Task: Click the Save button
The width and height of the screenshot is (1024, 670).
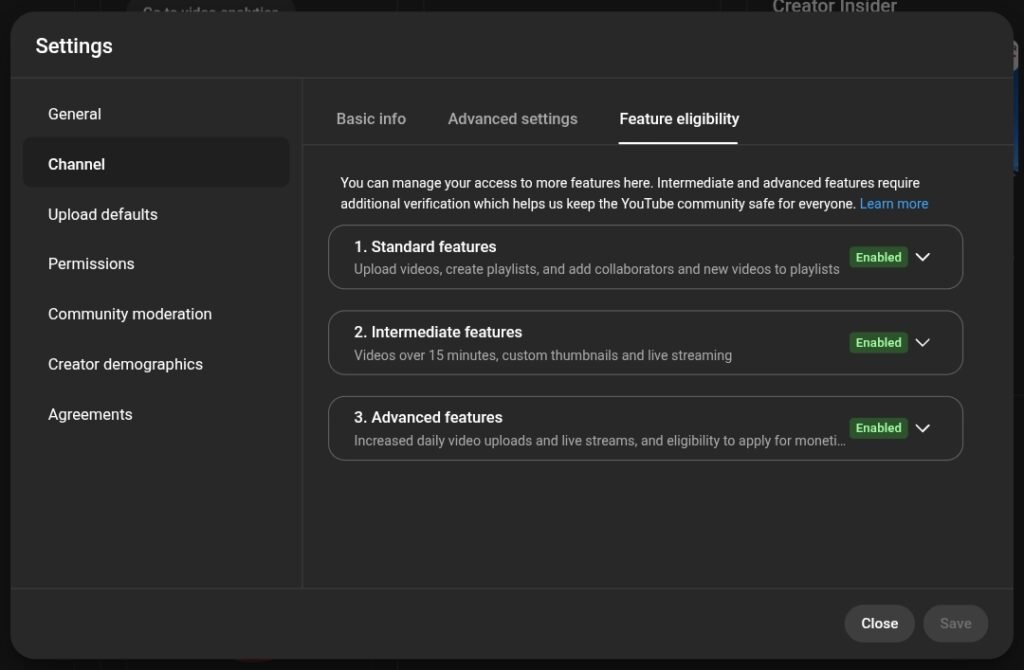Action: (x=955, y=623)
